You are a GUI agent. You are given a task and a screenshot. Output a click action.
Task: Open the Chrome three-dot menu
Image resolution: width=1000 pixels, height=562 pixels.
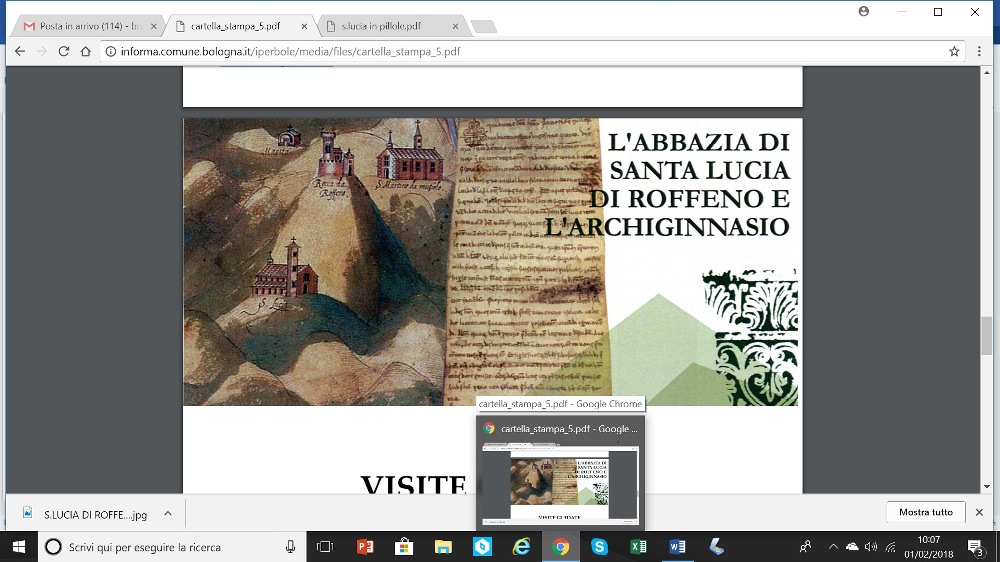pyautogui.click(x=980, y=52)
